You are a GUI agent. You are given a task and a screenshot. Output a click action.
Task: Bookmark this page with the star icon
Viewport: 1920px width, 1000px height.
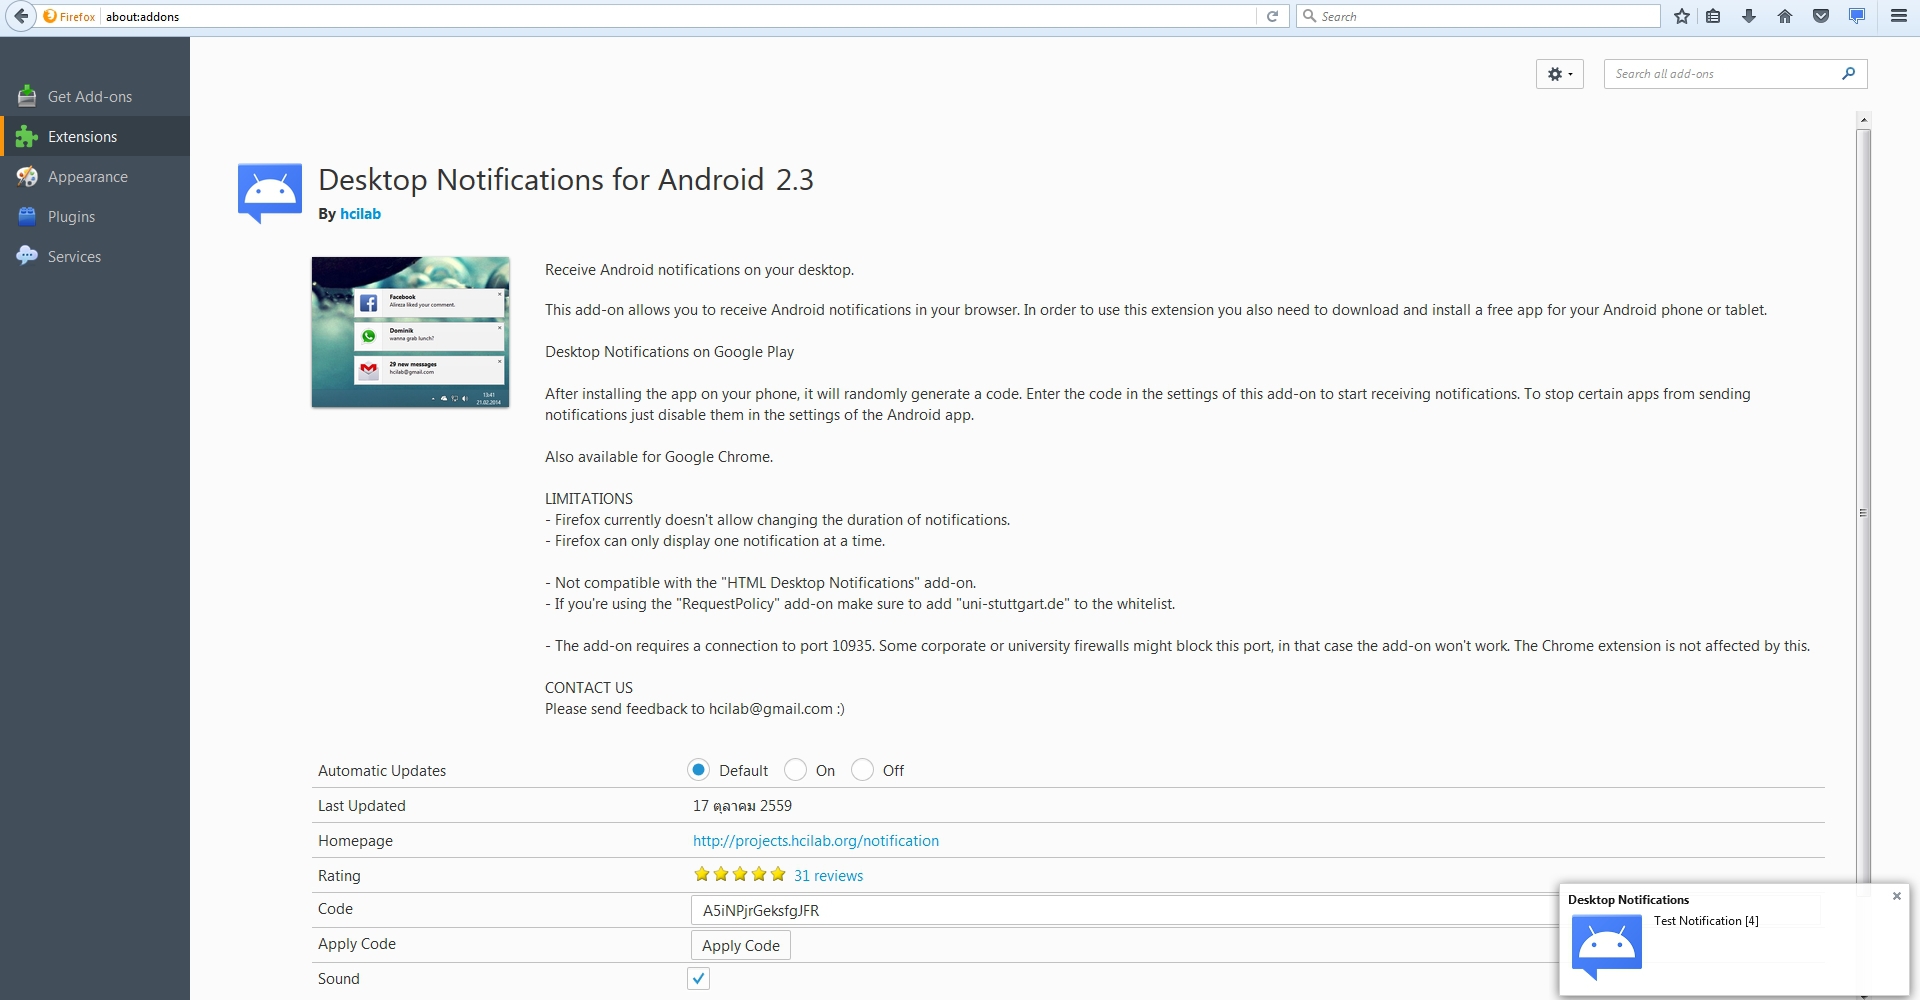[1682, 16]
